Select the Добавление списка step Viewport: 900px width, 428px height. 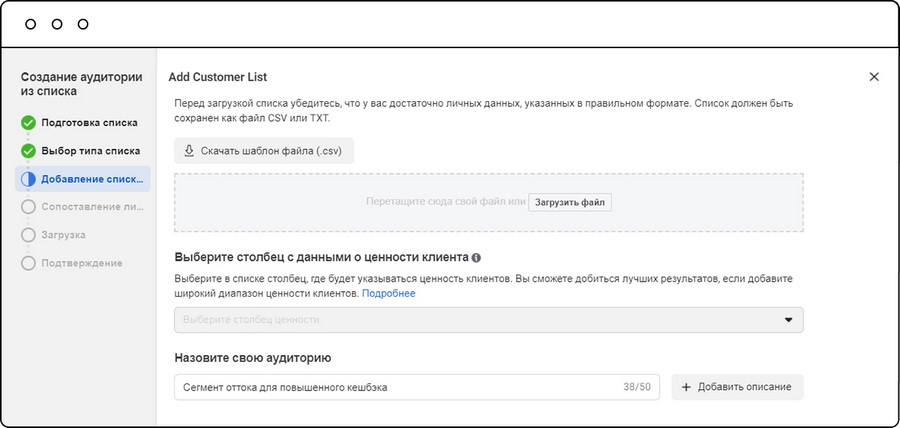[83, 179]
